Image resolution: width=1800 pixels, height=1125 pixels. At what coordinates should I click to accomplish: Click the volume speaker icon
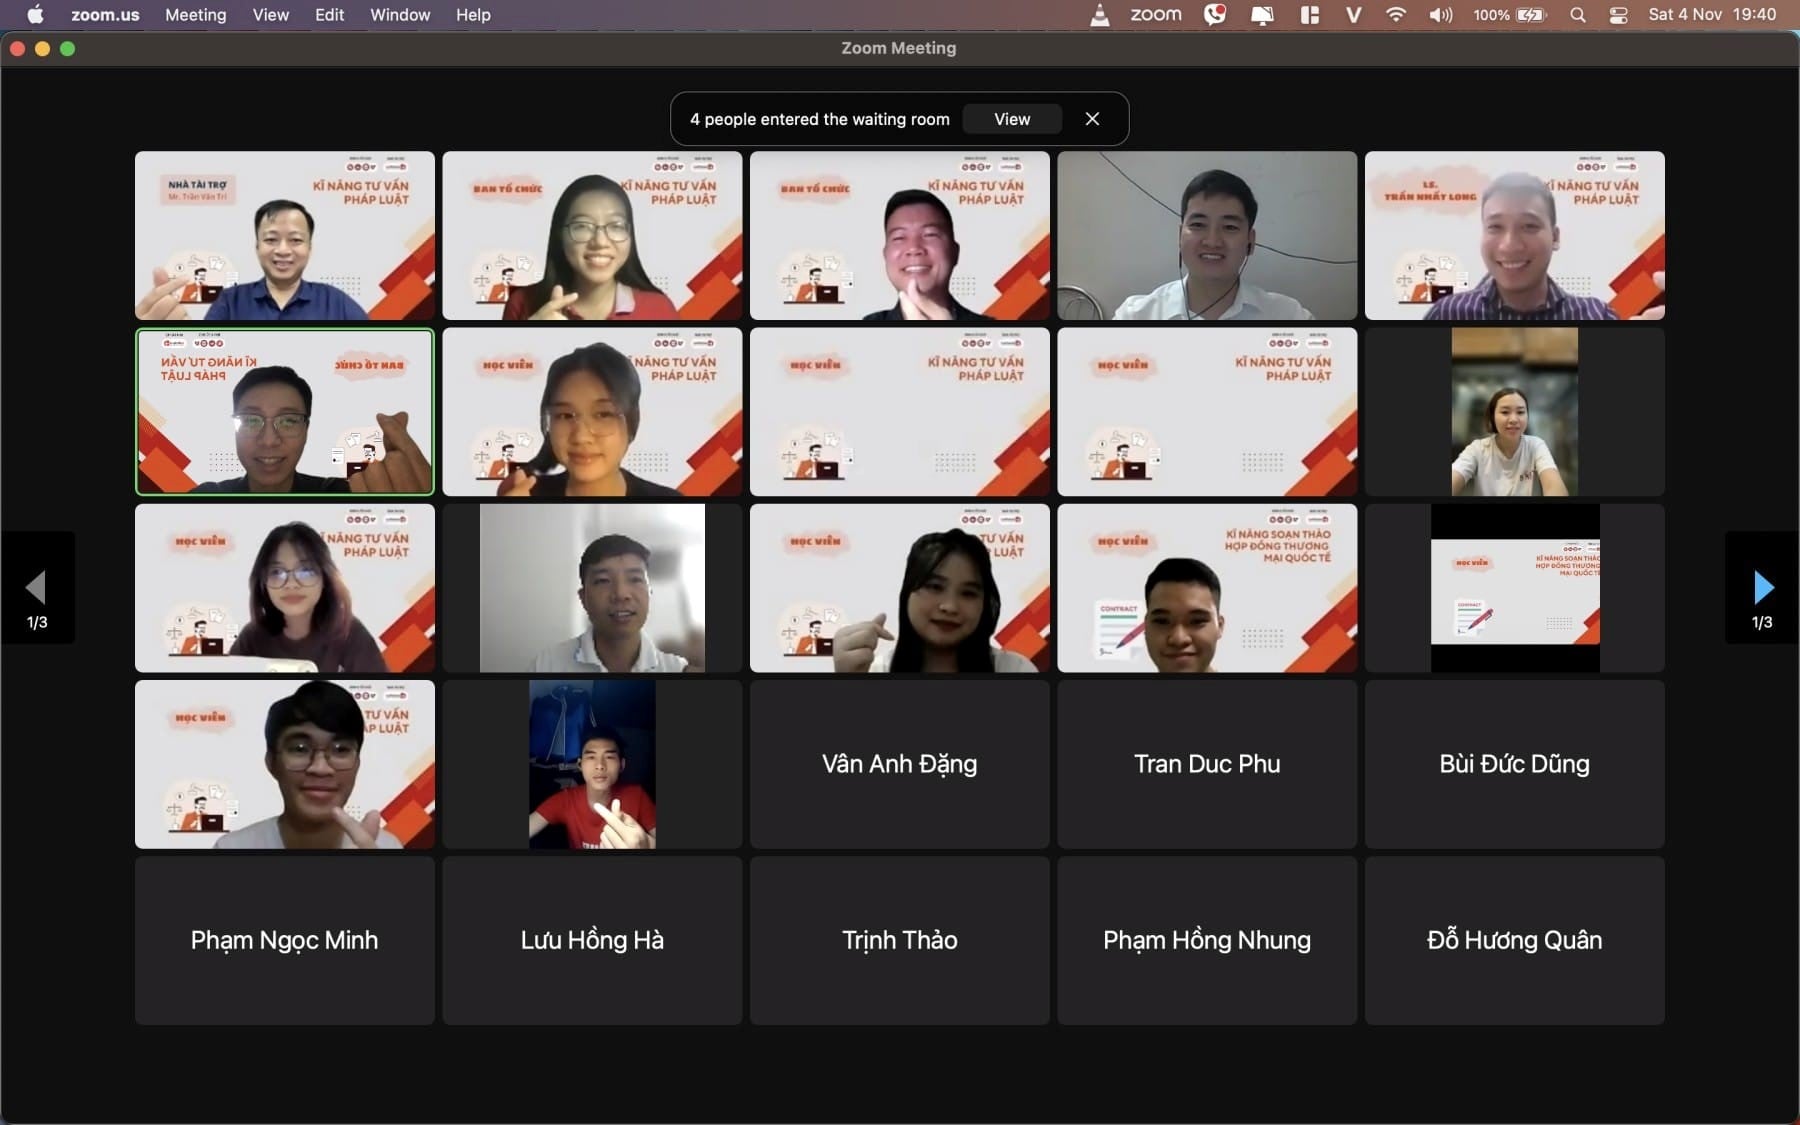1440,15
